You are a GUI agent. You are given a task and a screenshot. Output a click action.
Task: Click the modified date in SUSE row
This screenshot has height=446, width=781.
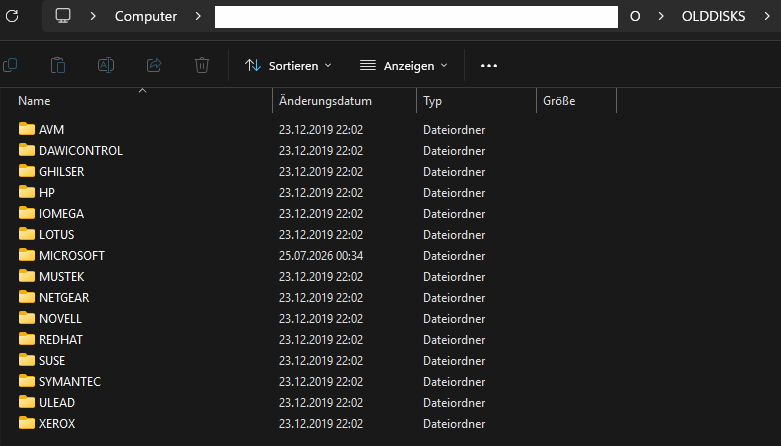(x=321, y=360)
